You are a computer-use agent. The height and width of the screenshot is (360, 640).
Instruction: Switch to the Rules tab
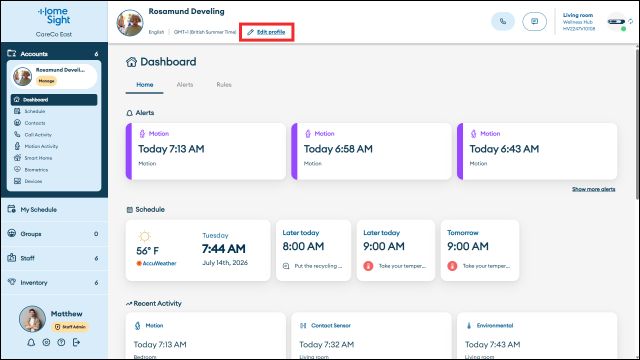(x=224, y=84)
